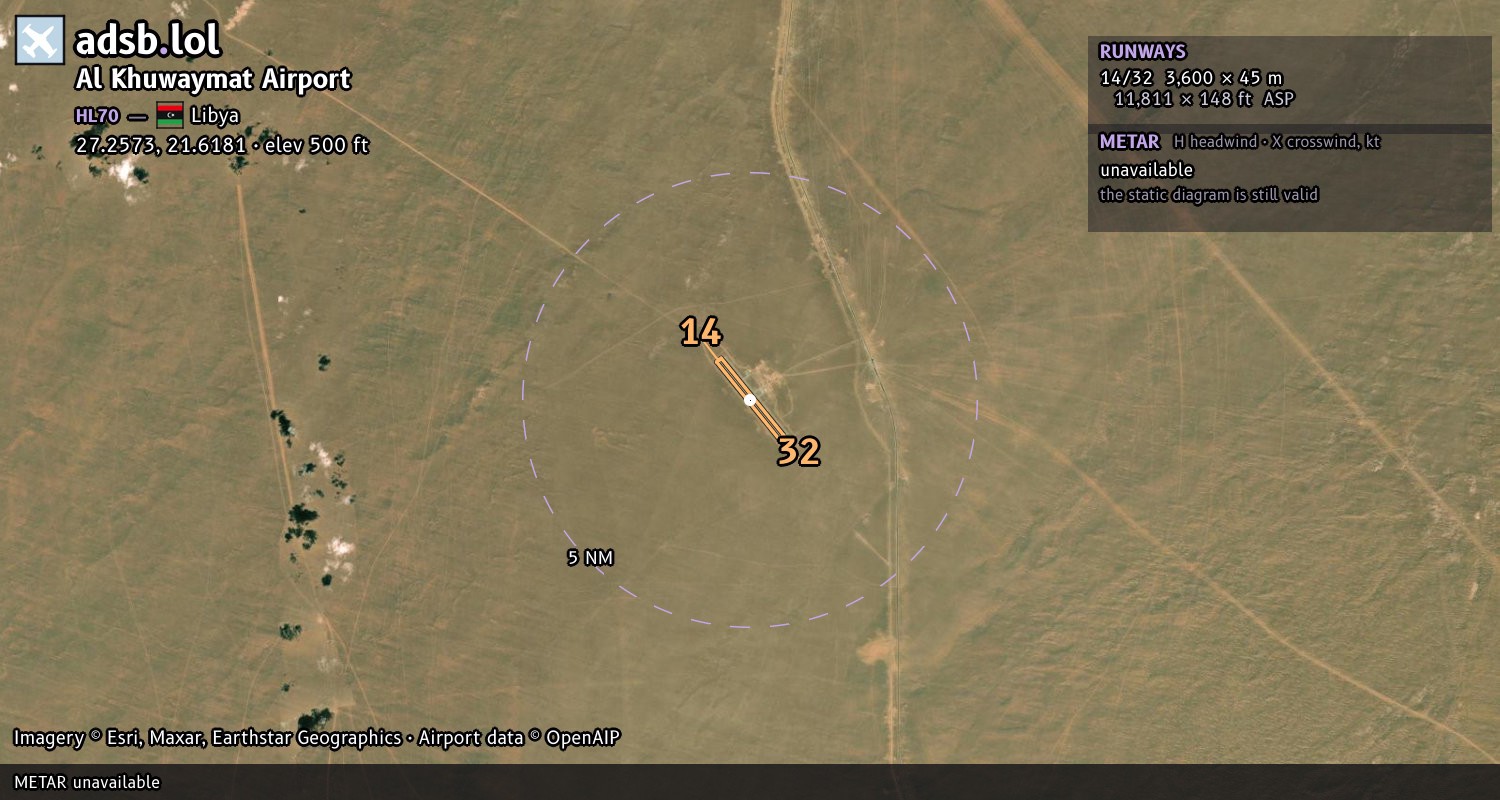Click the METAR panel heading

point(1129,142)
